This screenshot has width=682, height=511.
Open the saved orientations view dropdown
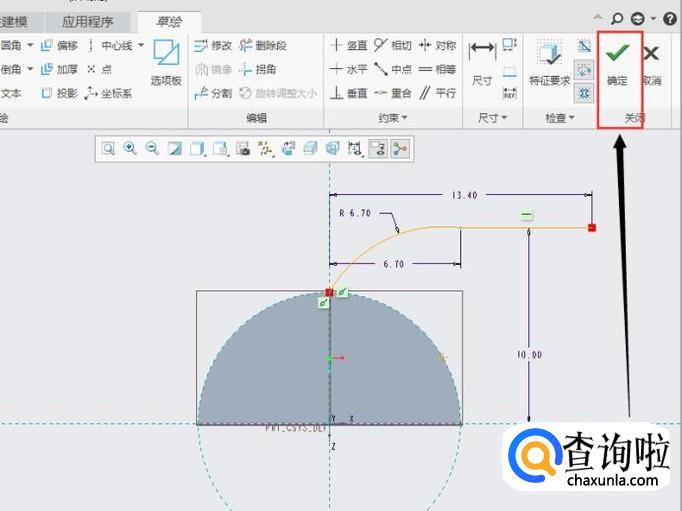(221, 149)
